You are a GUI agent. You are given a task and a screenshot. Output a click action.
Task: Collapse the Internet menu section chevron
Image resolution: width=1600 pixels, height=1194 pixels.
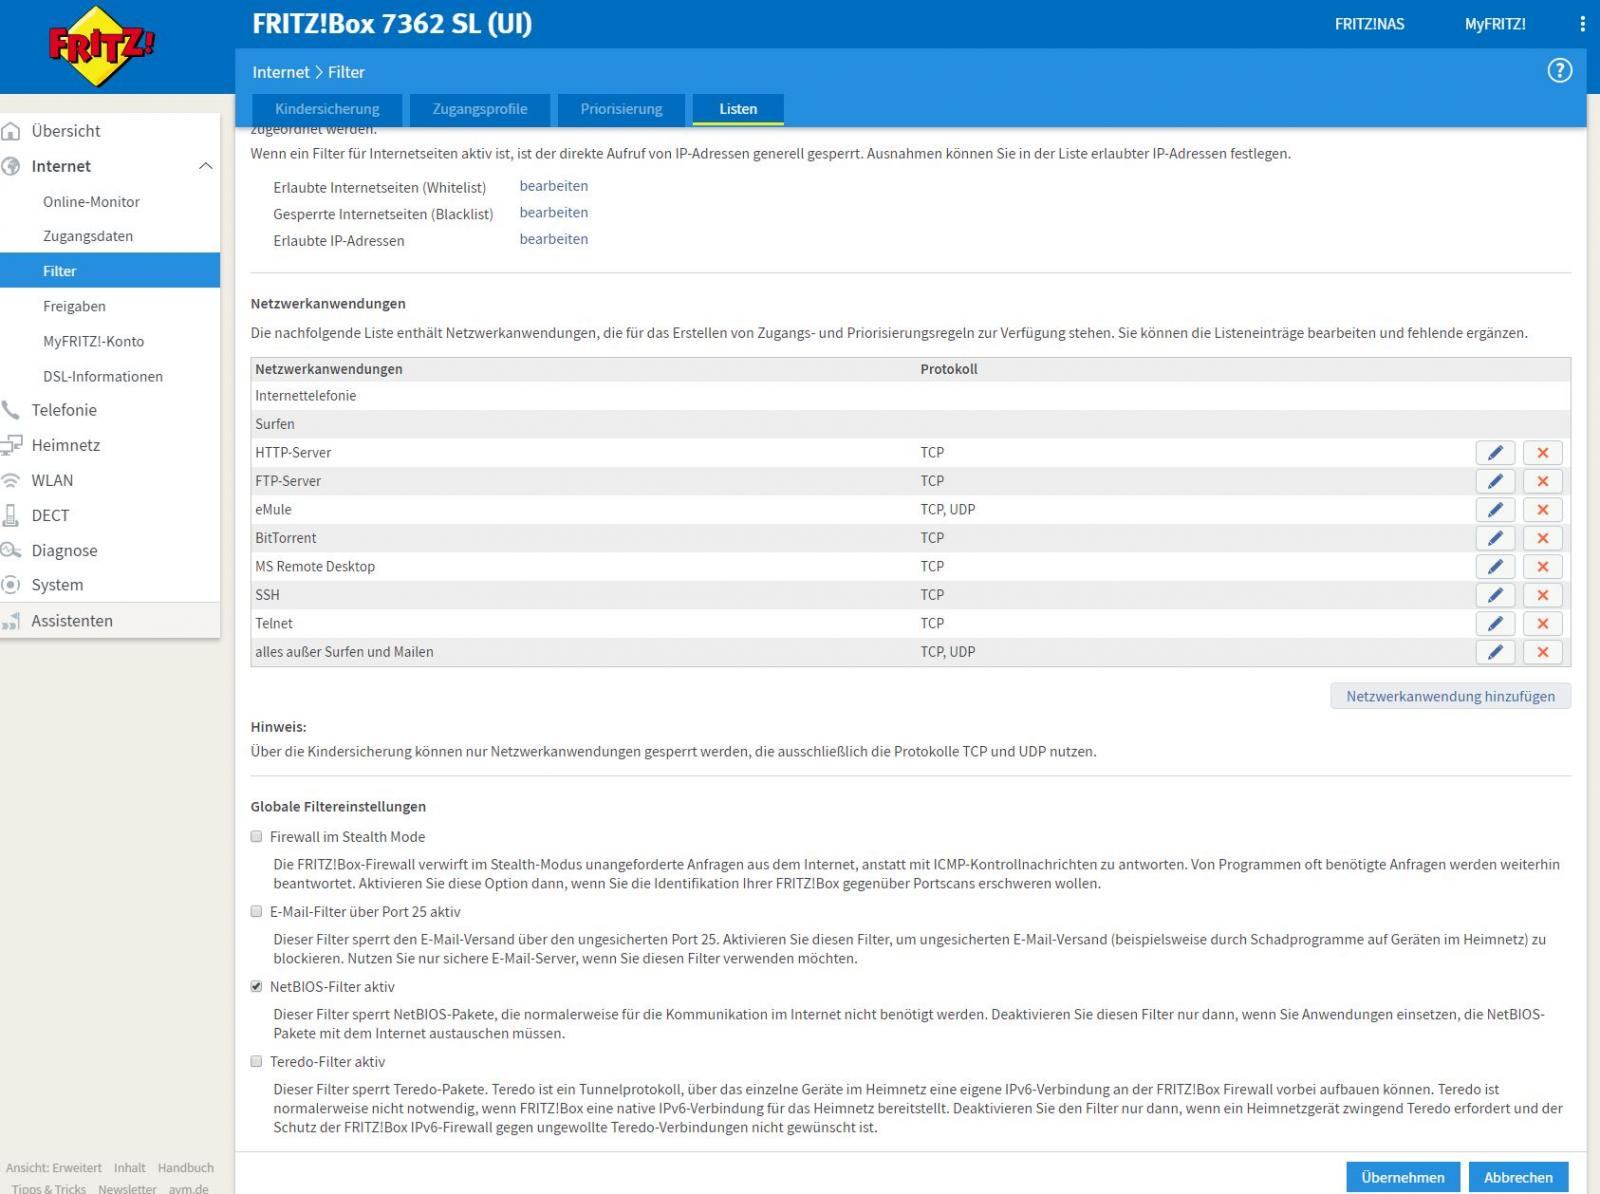[x=206, y=166]
